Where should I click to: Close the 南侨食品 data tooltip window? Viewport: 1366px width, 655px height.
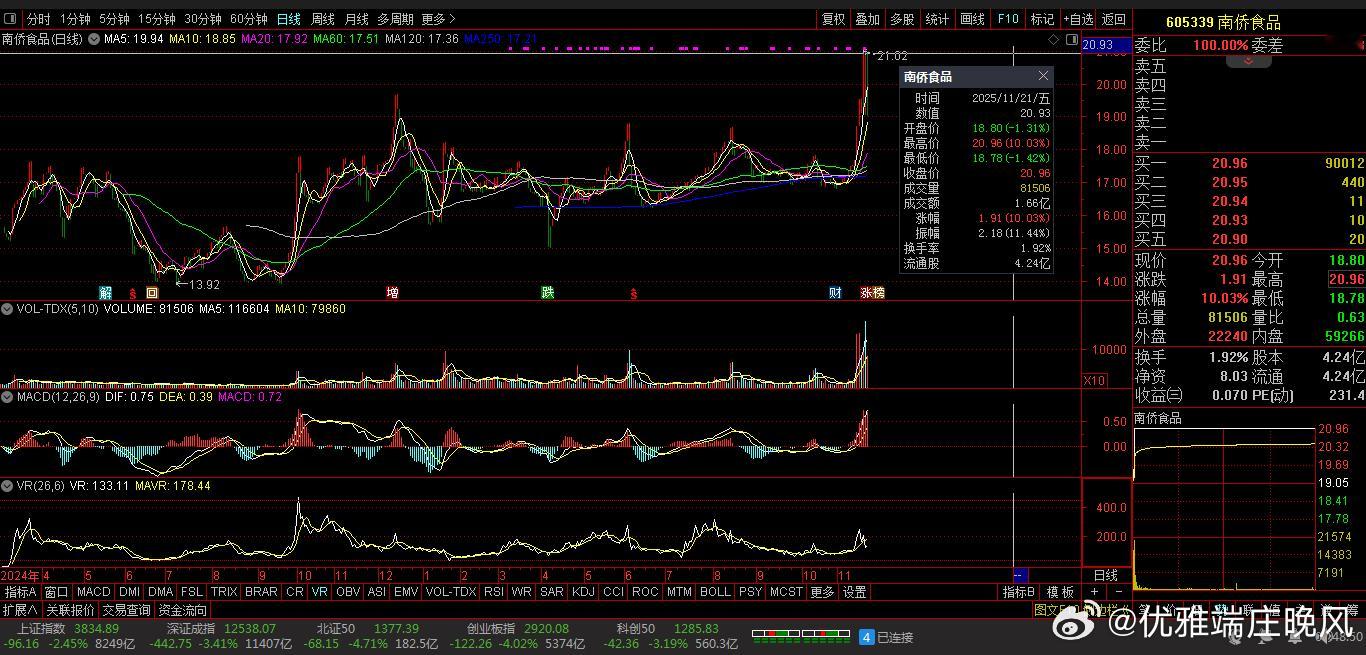point(1043,76)
